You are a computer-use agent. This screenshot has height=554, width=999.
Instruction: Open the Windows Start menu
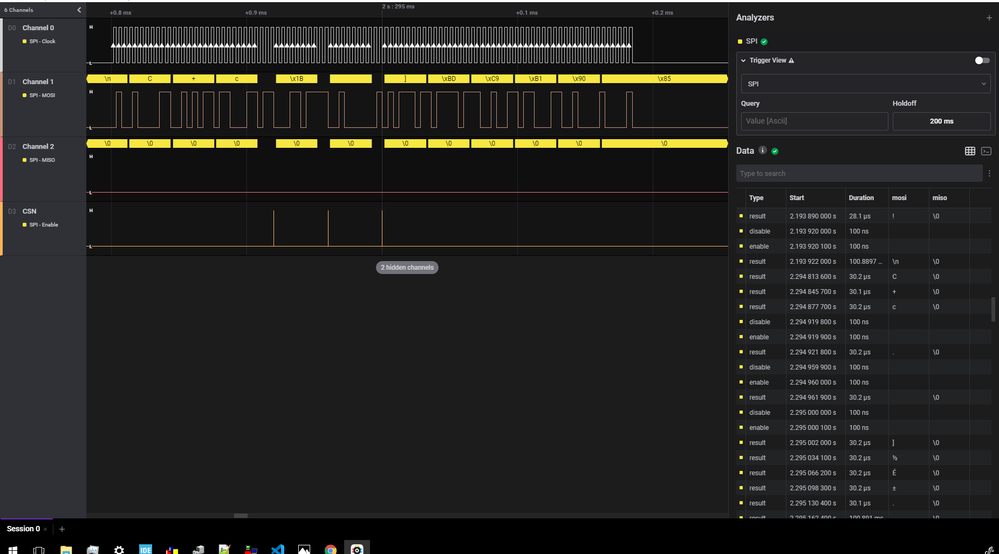click(12, 550)
